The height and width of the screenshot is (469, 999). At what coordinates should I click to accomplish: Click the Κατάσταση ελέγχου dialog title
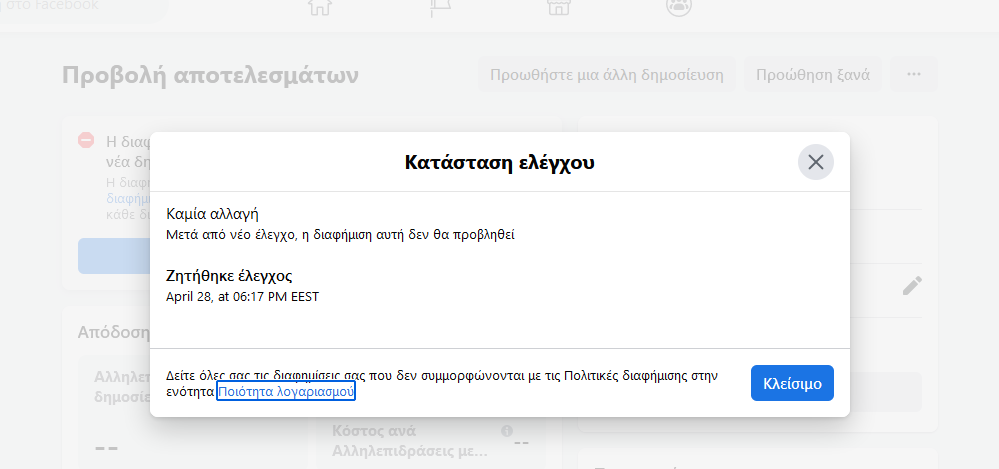499,162
